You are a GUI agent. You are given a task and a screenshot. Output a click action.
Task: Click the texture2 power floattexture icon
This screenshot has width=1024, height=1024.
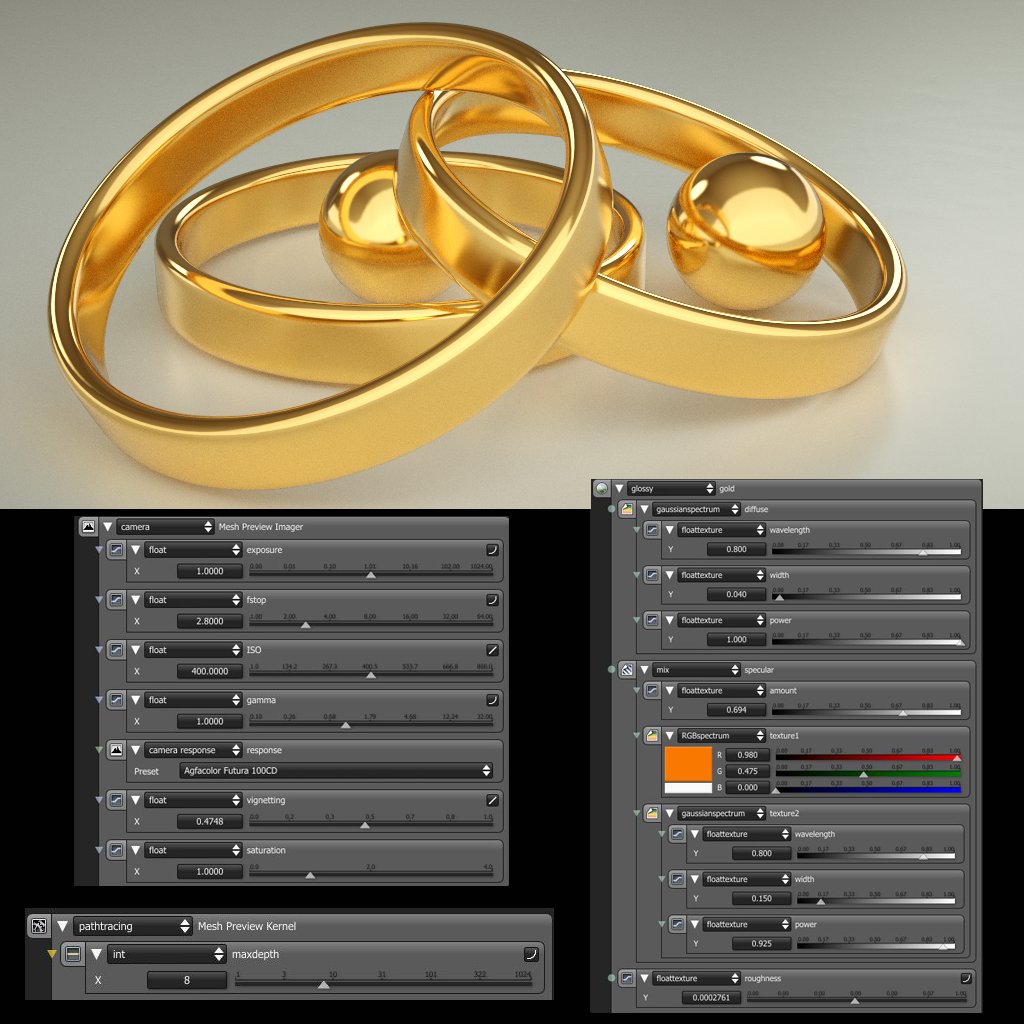tap(678, 925)
